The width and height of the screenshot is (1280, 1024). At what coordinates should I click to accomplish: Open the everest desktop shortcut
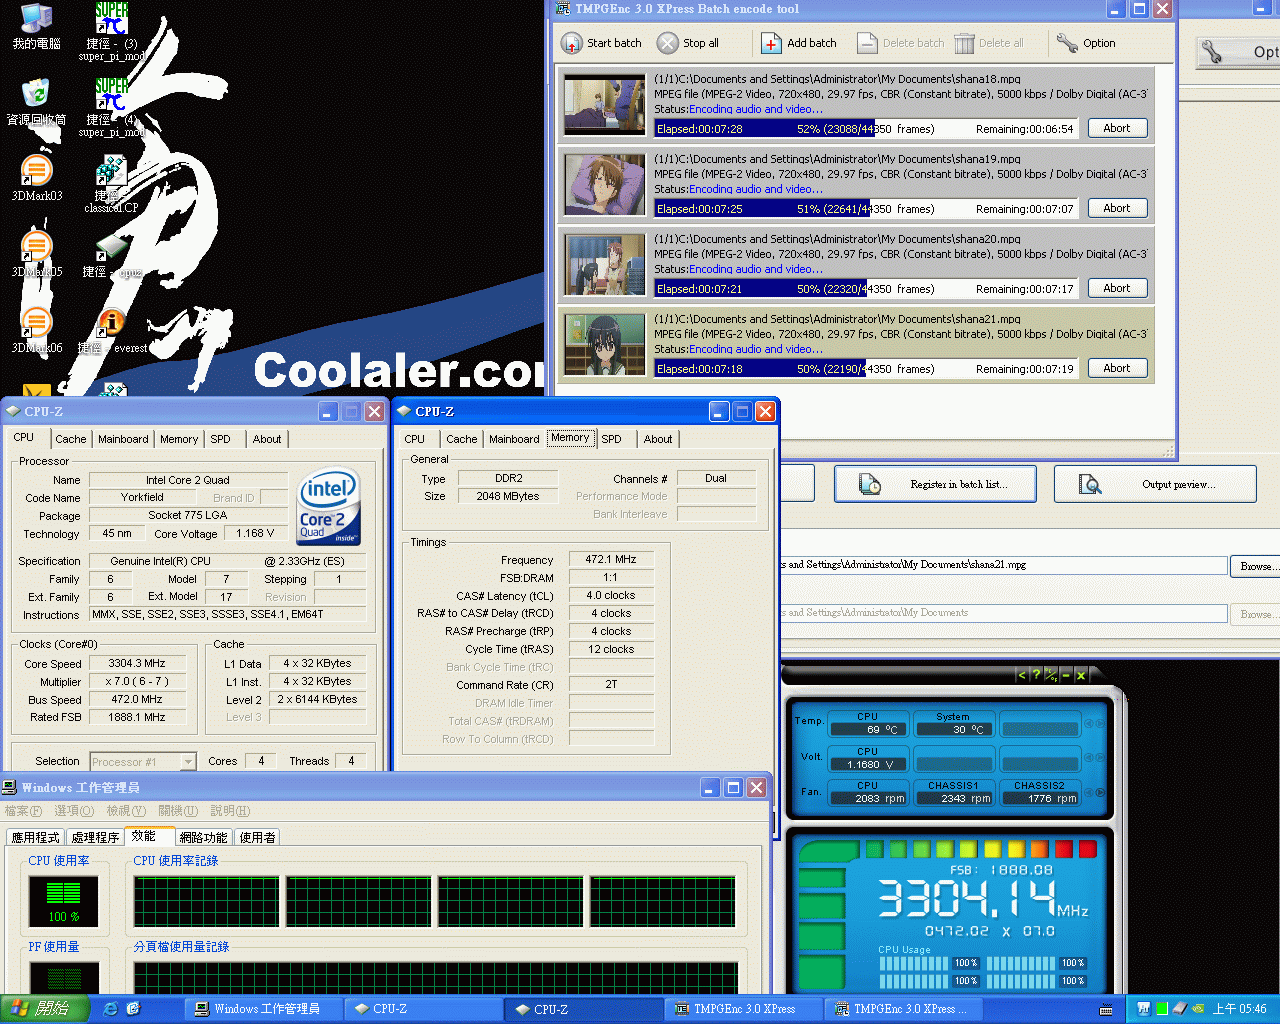(x=112, y=330)
